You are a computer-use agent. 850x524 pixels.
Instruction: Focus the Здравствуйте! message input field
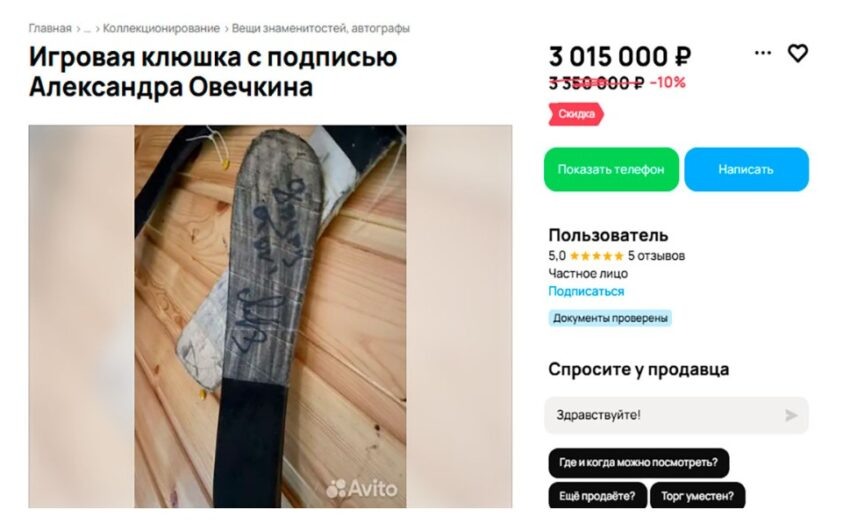[x=676, y=415]
